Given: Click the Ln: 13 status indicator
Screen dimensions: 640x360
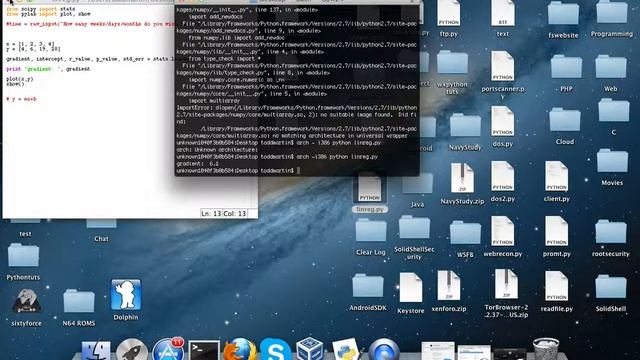Looking at the screenshot, I should (211, 213).
